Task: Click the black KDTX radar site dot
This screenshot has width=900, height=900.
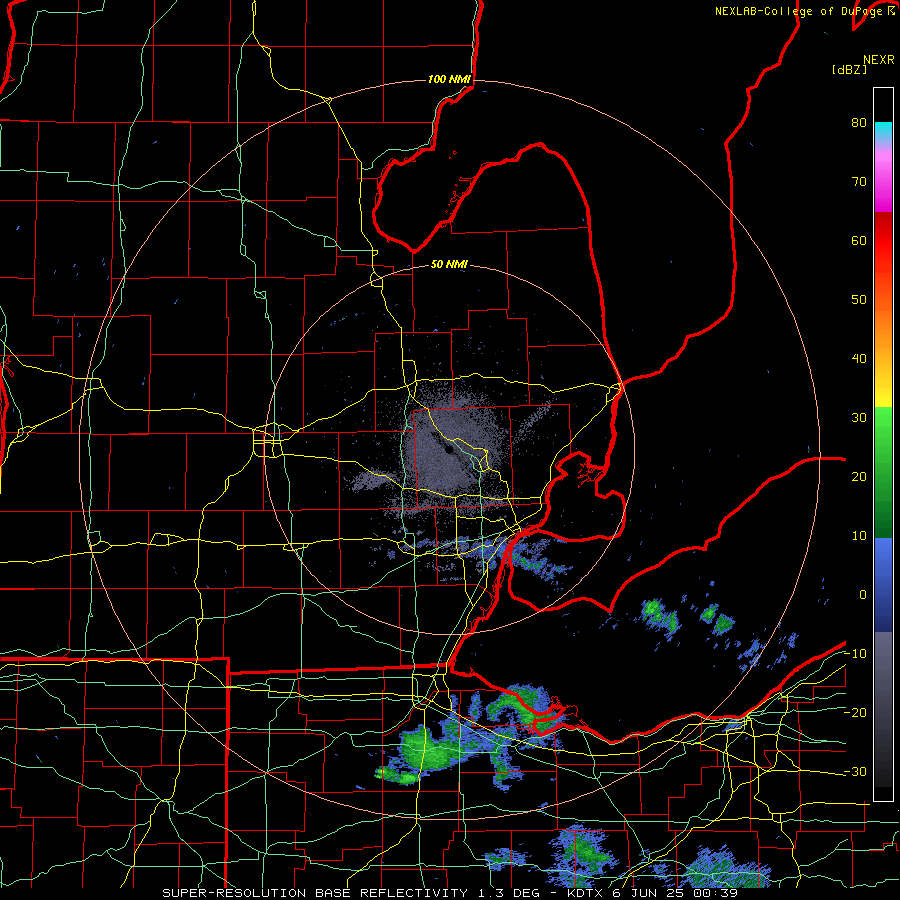Action: pyautogui.click(x=449, y=450)
